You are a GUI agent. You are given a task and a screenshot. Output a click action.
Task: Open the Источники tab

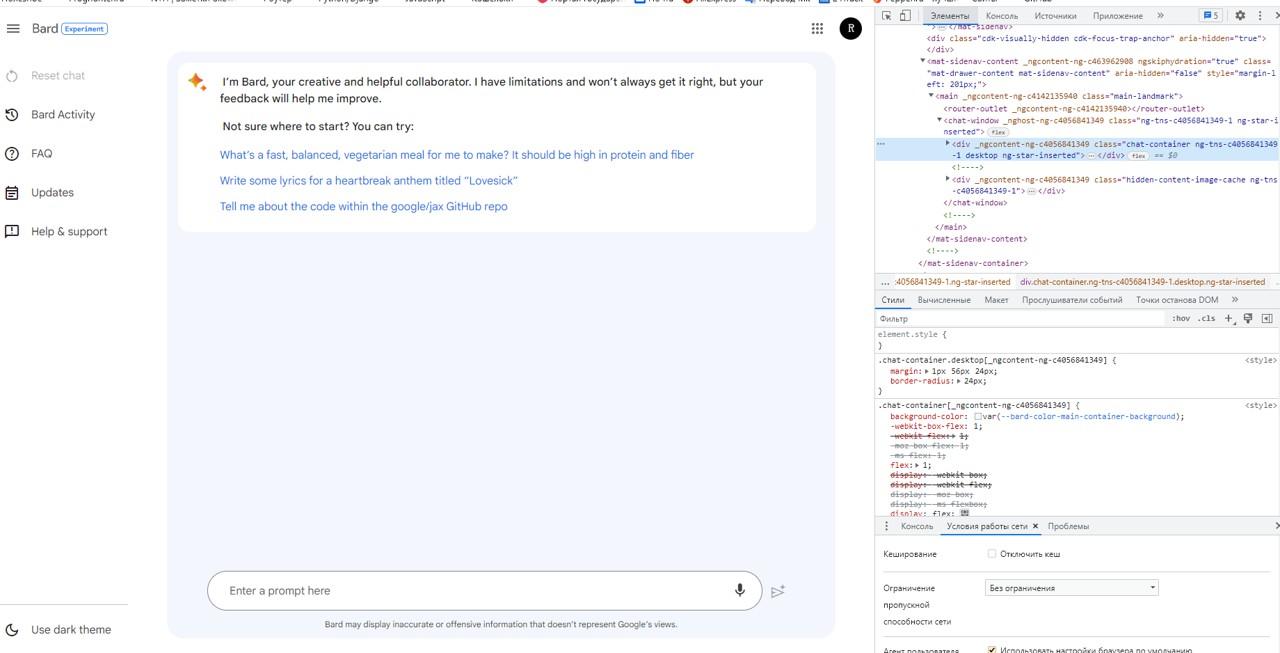1055,16
